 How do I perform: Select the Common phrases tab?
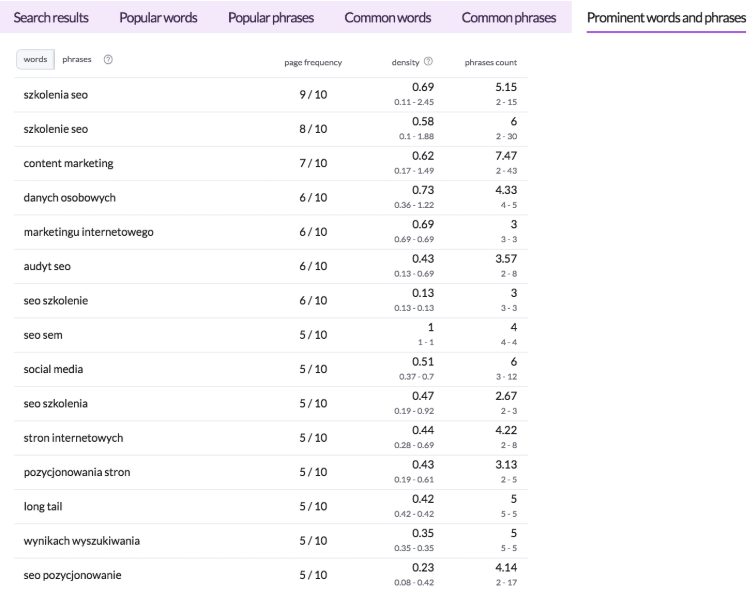click(x=509, y=18)
